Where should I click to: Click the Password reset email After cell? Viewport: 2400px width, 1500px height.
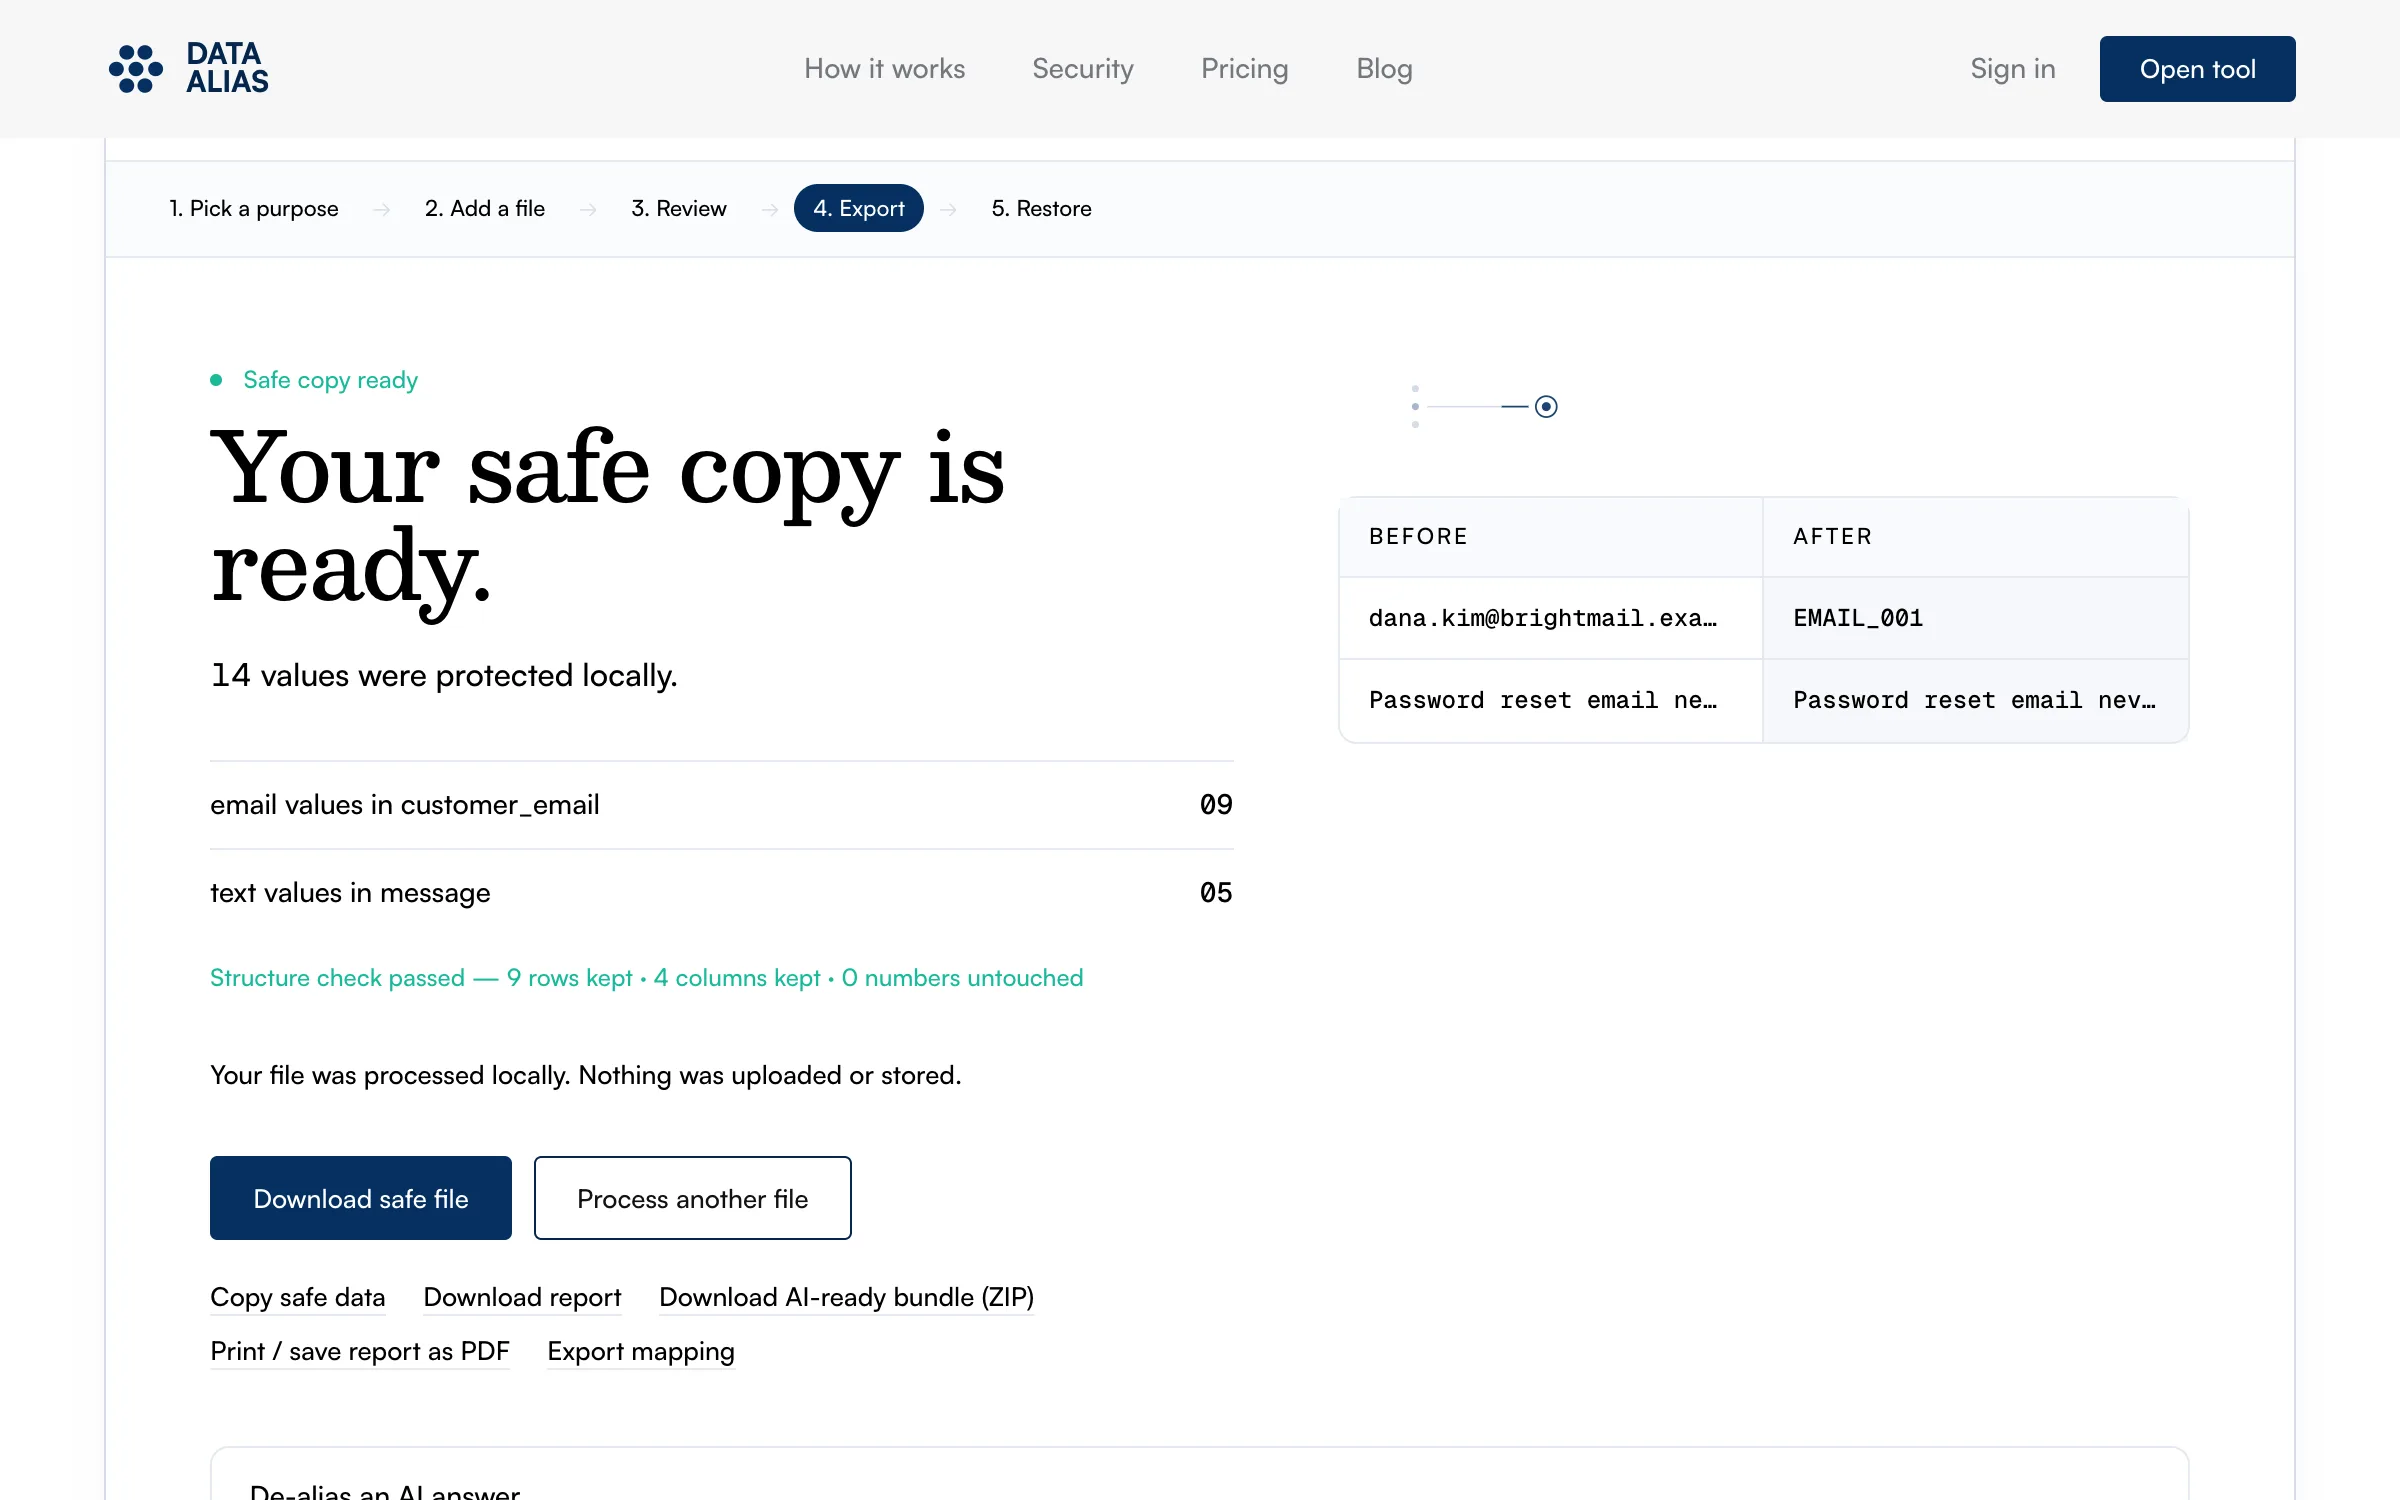click(x=1975, y=700)
